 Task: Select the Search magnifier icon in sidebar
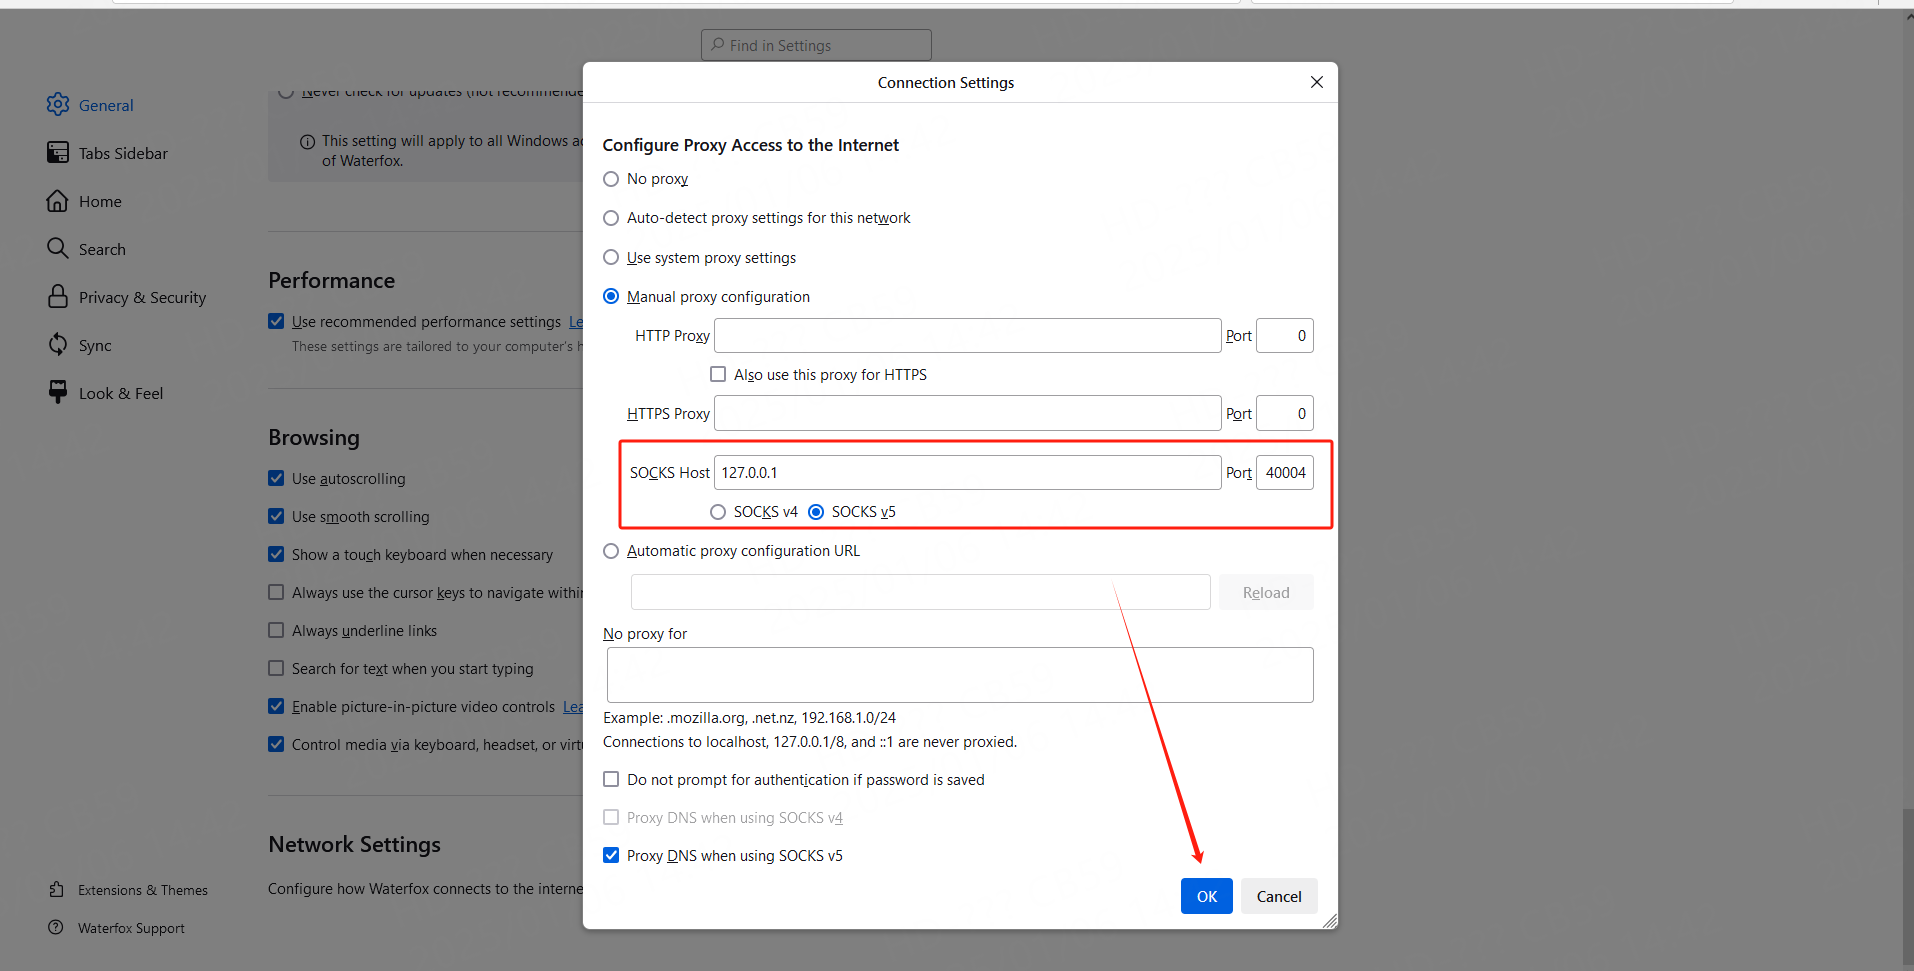click(x=58, y=249)
